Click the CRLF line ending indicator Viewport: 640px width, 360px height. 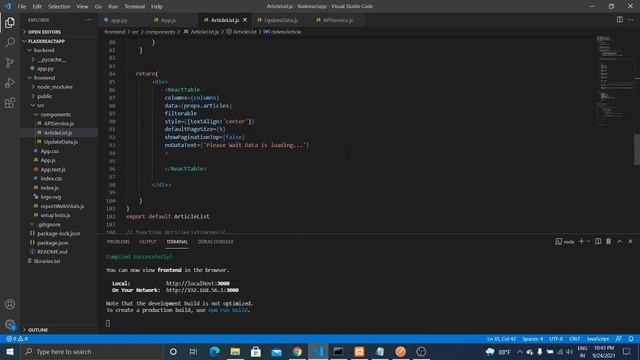coord(575,339)
